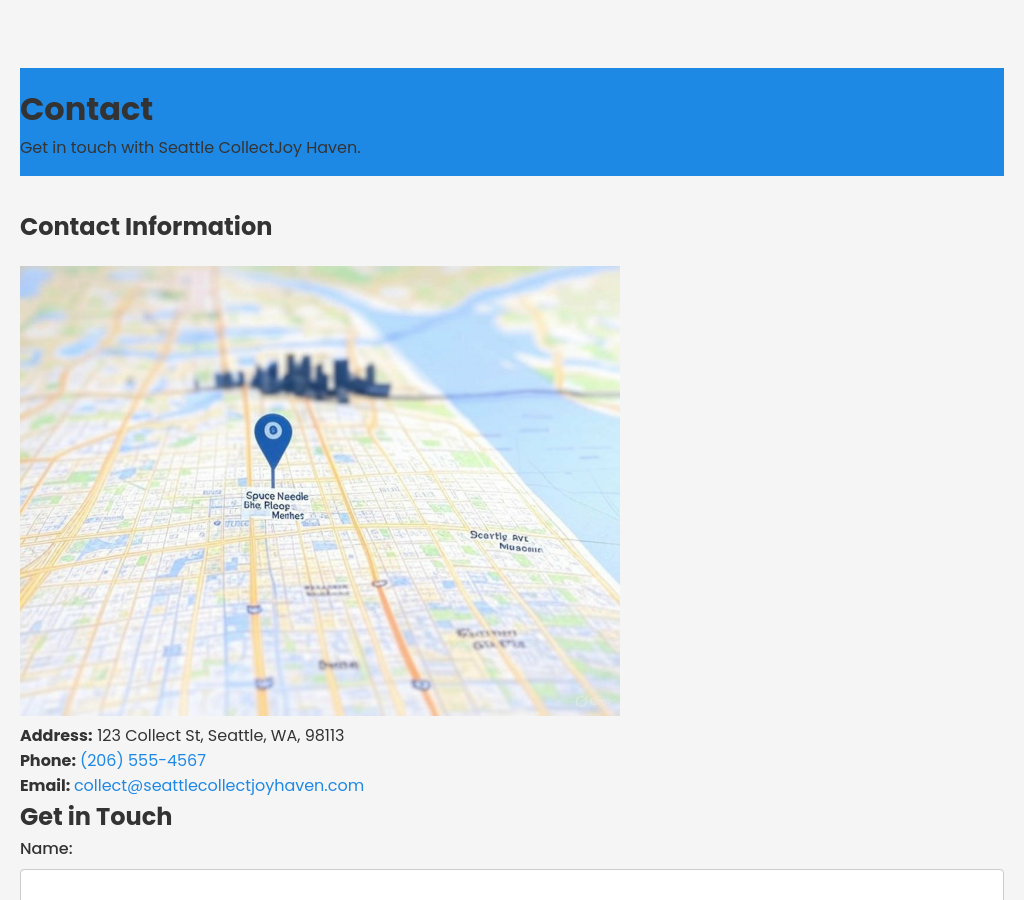Focus the Name input field
This screenshot has width=1024, height=900.
click(x=511, y=885)
